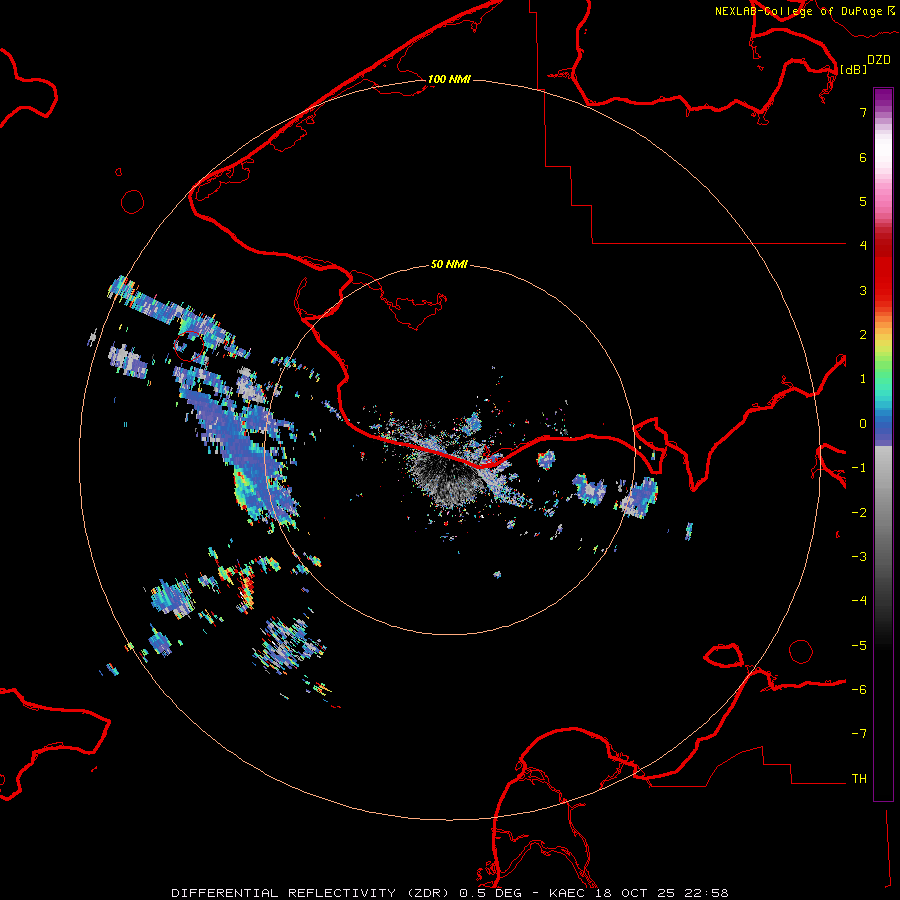The width and height of the screenshot is (900, 900).
Task: Click the -3 value on the color scale
Action: 859,557
